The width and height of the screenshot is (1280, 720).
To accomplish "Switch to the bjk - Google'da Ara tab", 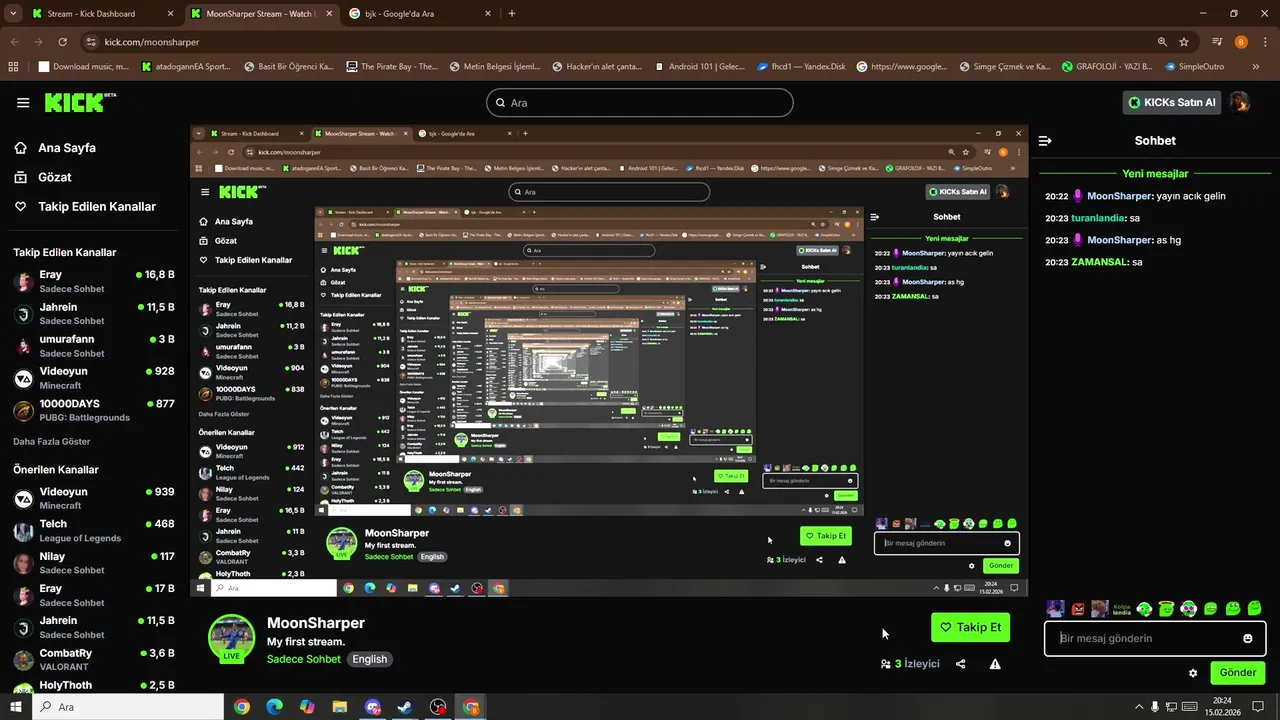I will coord(419,14).
